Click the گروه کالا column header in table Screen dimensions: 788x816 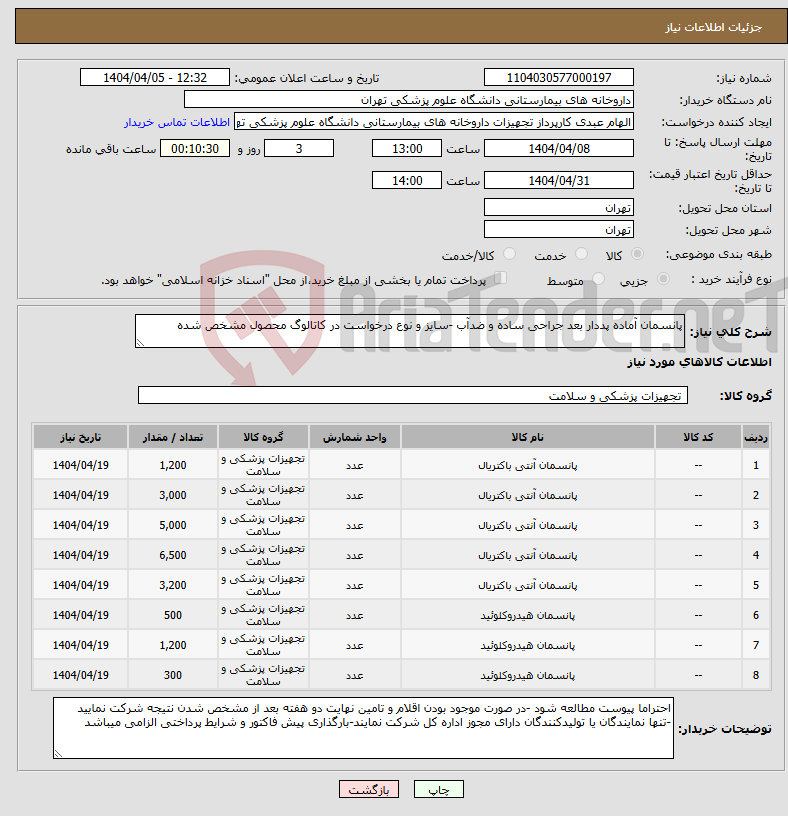[x=263, y=437]
